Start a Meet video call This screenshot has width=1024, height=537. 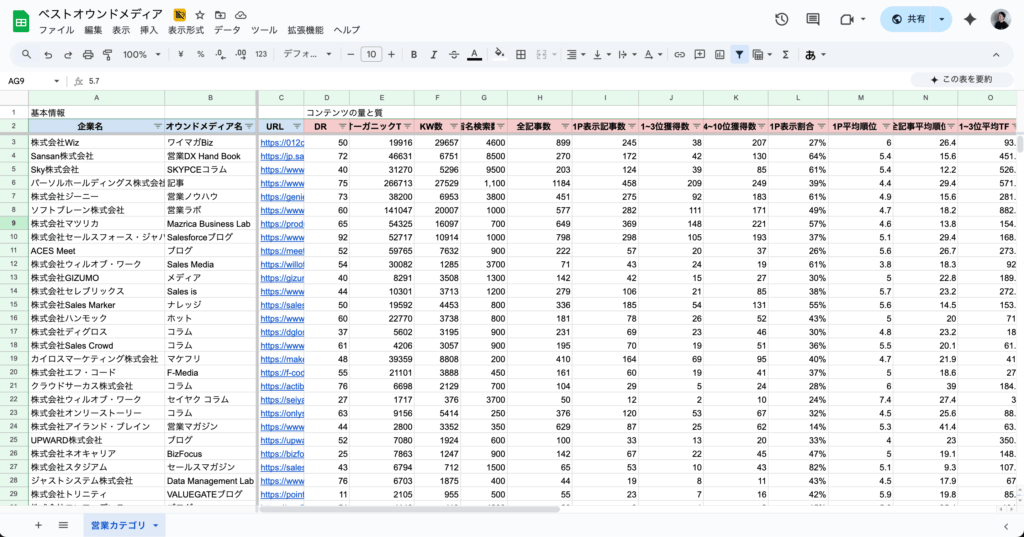(847, 20)
